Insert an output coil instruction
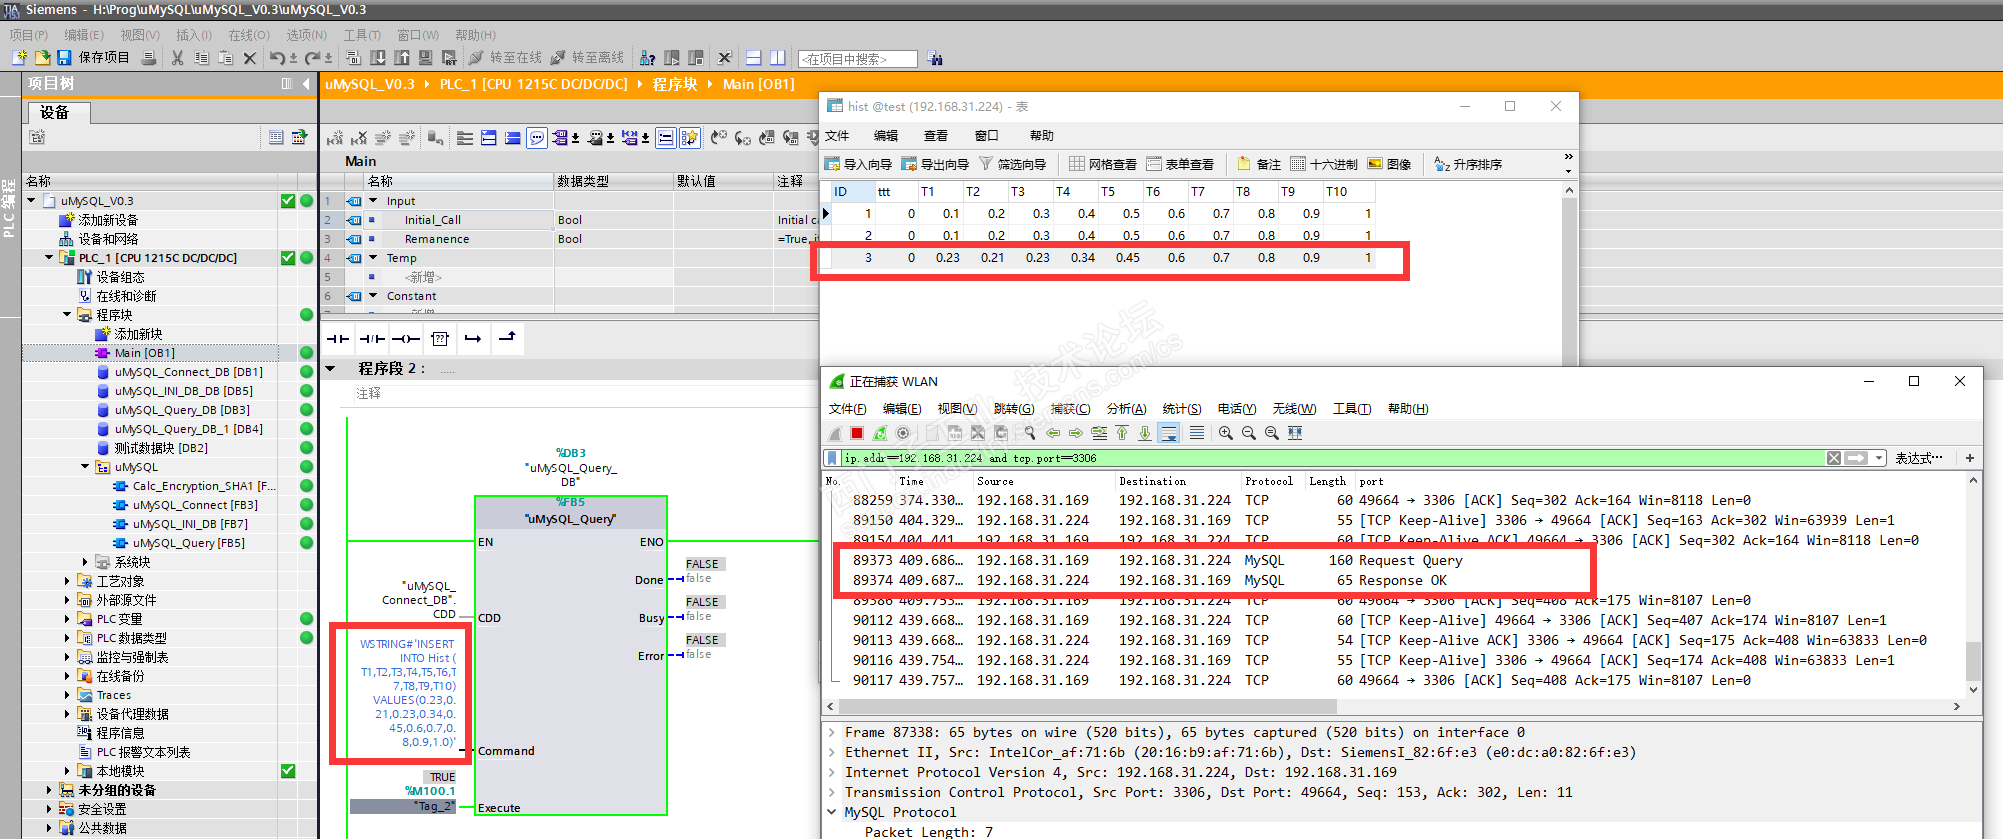The height and width of the screenshot is (839, 2003). click(405, 339)
